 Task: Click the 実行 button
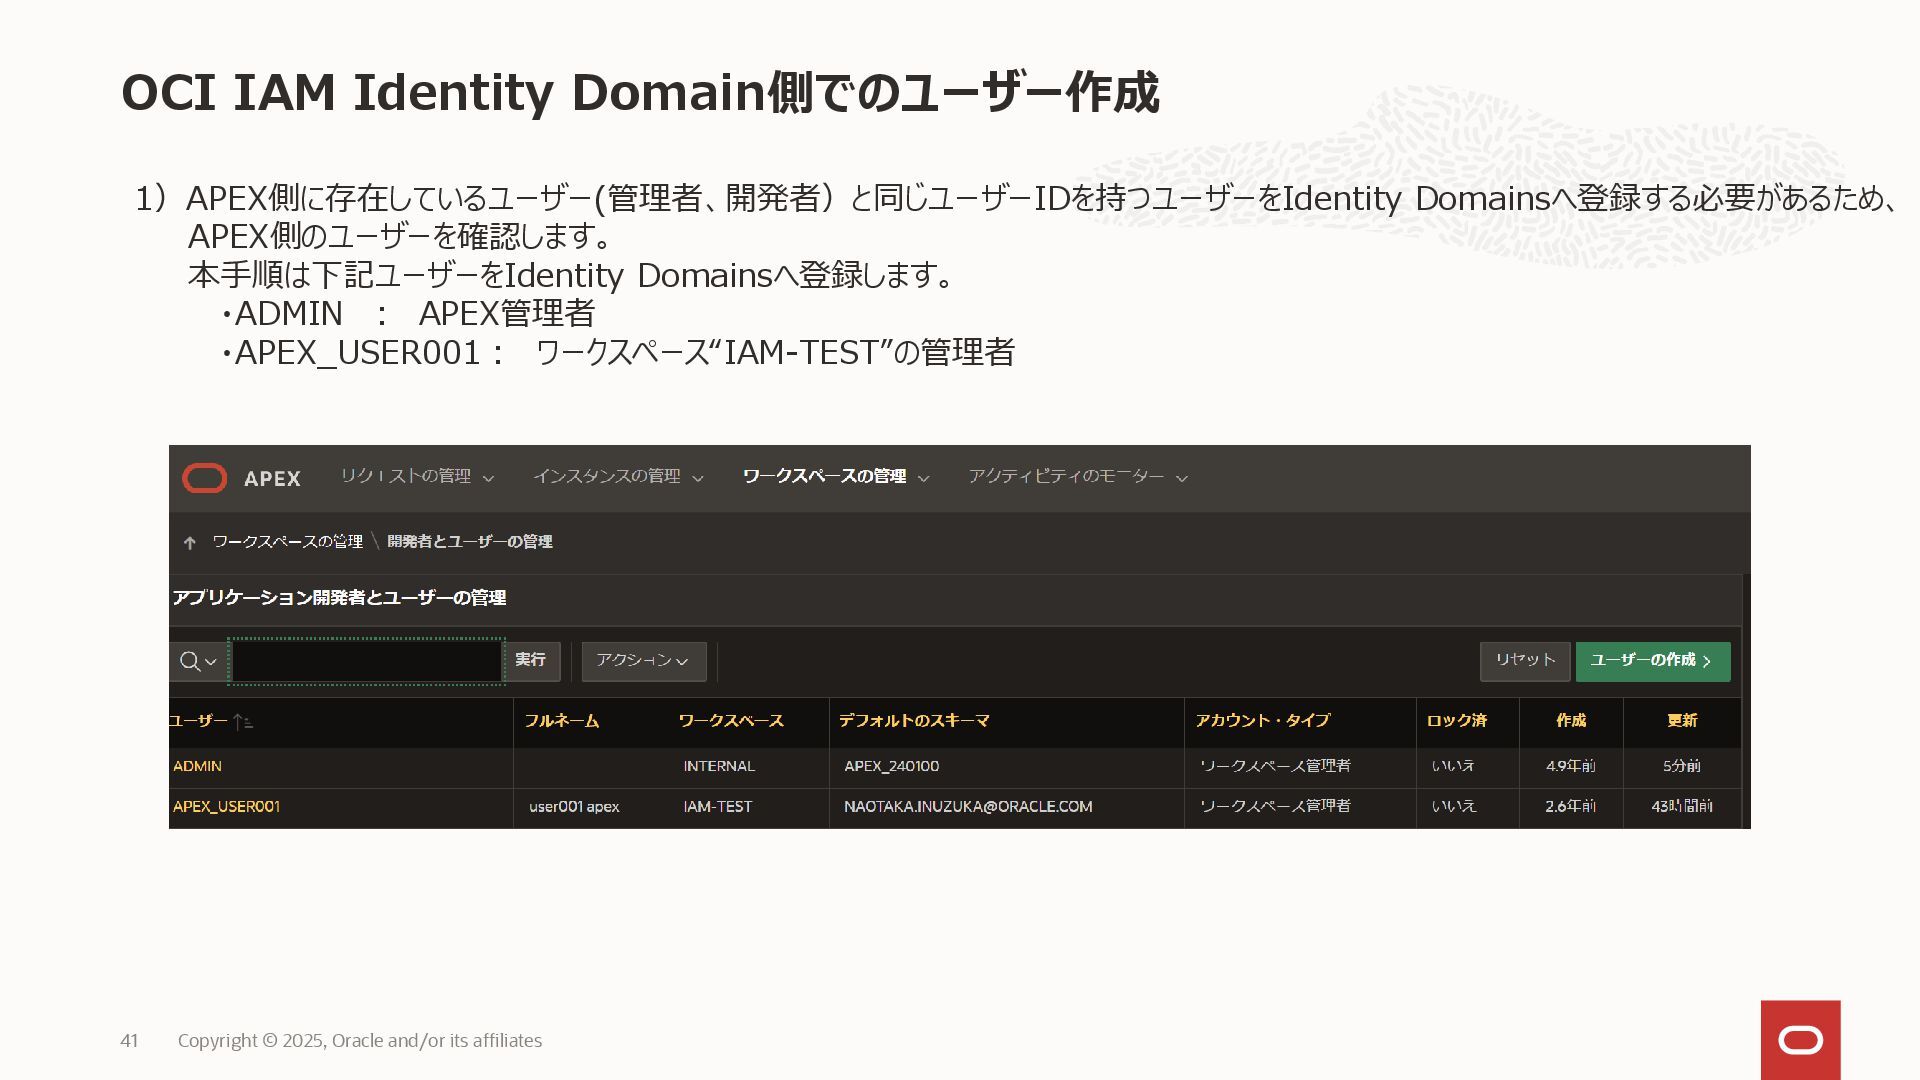tap(531, 660)
